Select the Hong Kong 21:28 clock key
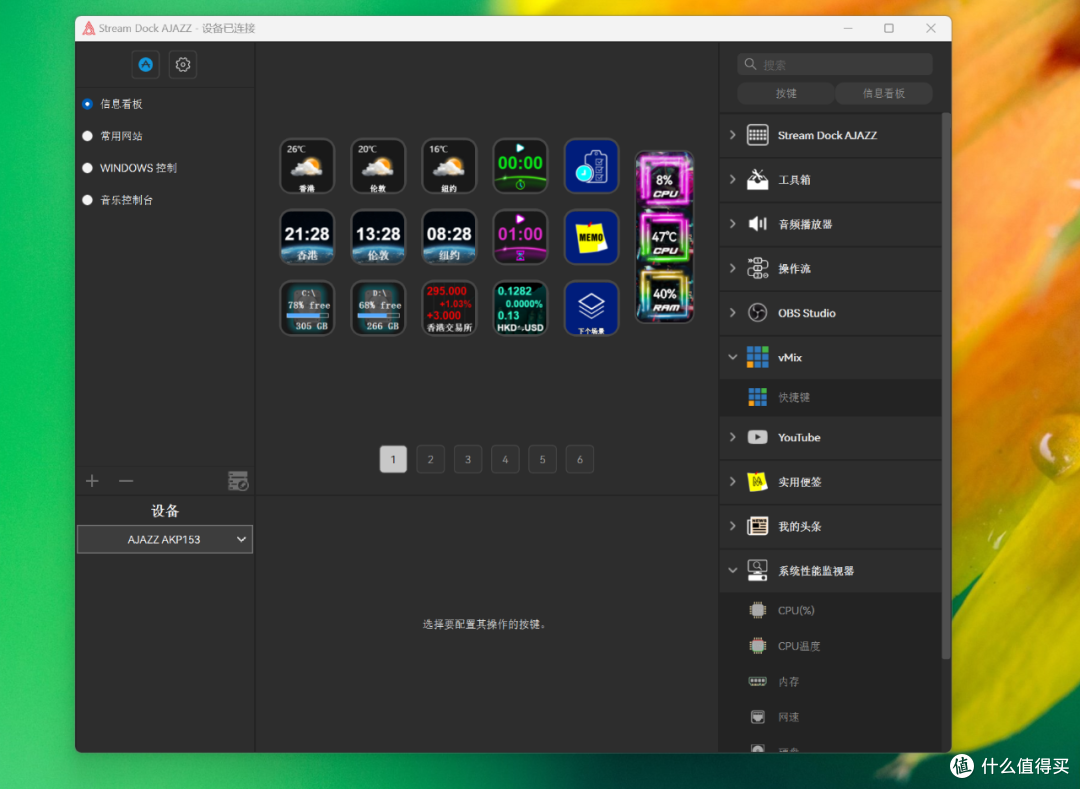1080x789 pixels. tap(307, 237)
